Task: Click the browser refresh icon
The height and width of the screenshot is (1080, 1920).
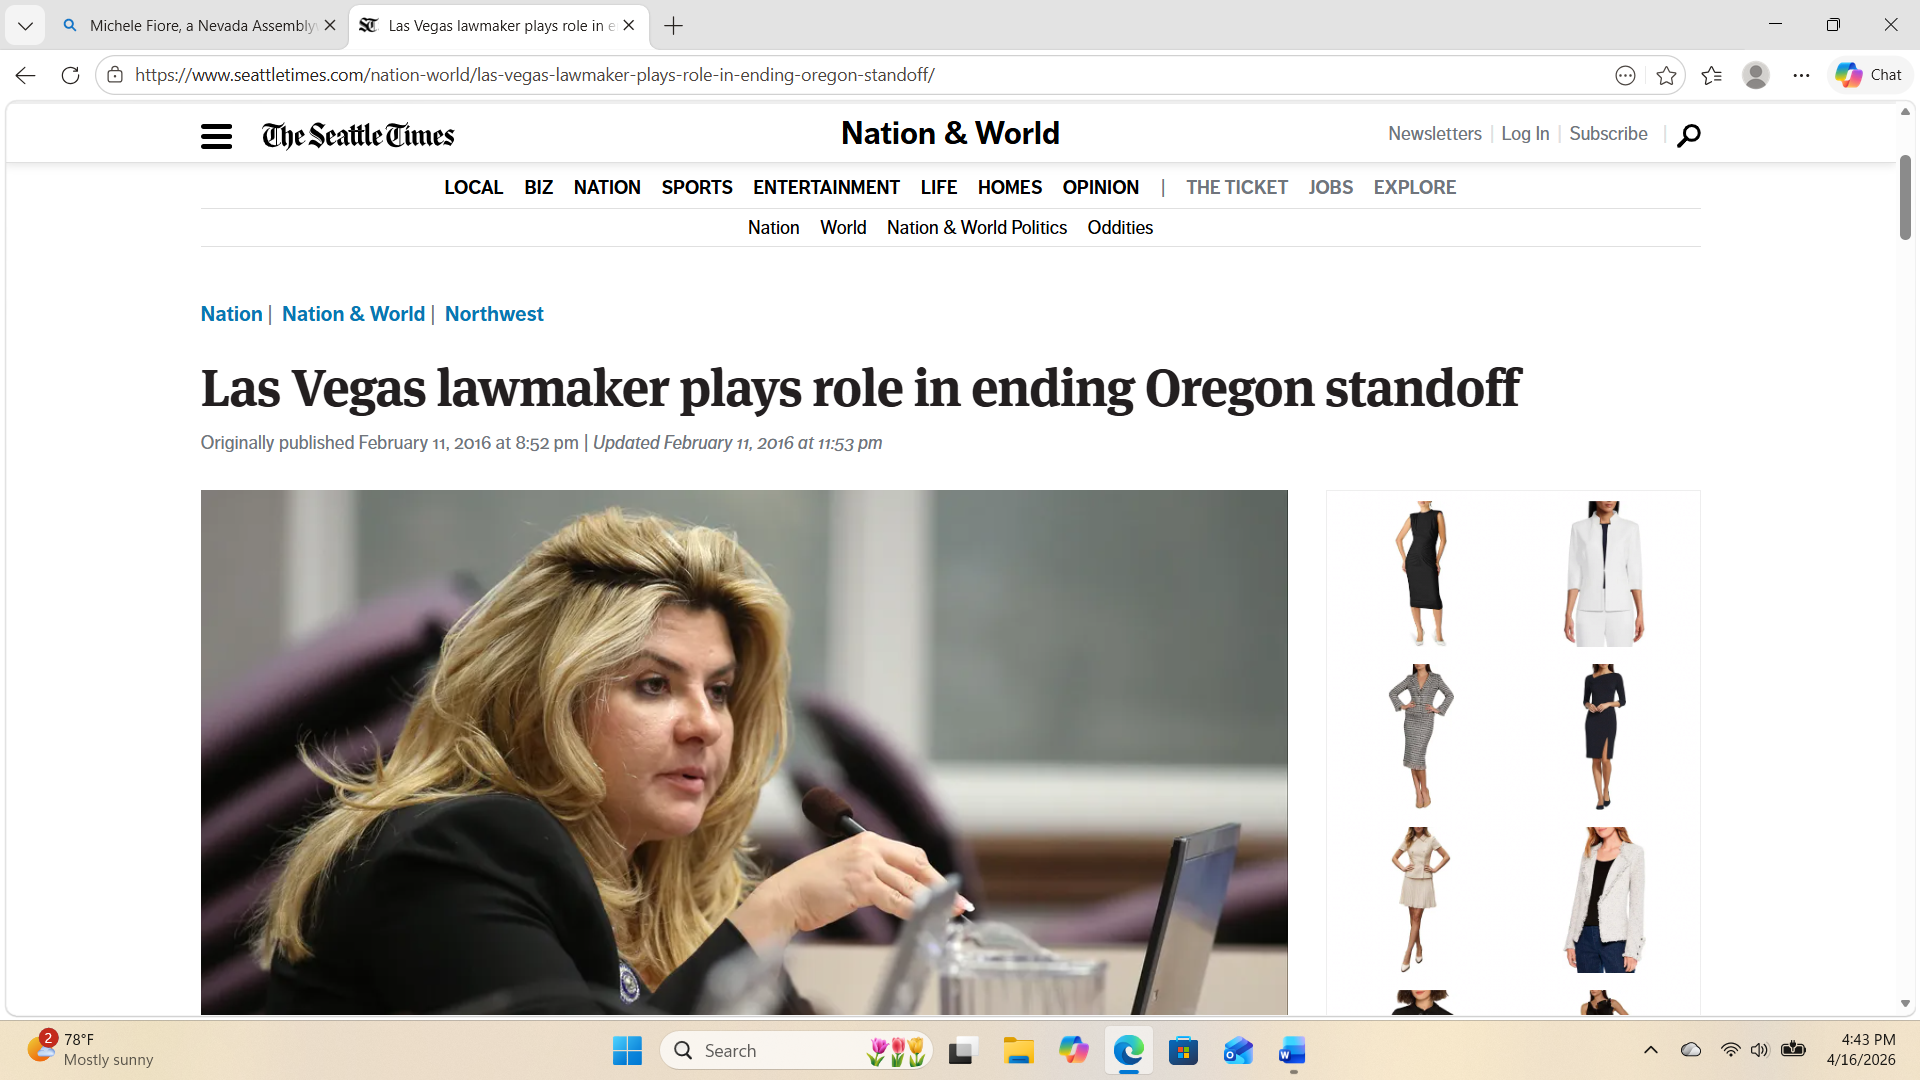Action: (x=70, y=75)
